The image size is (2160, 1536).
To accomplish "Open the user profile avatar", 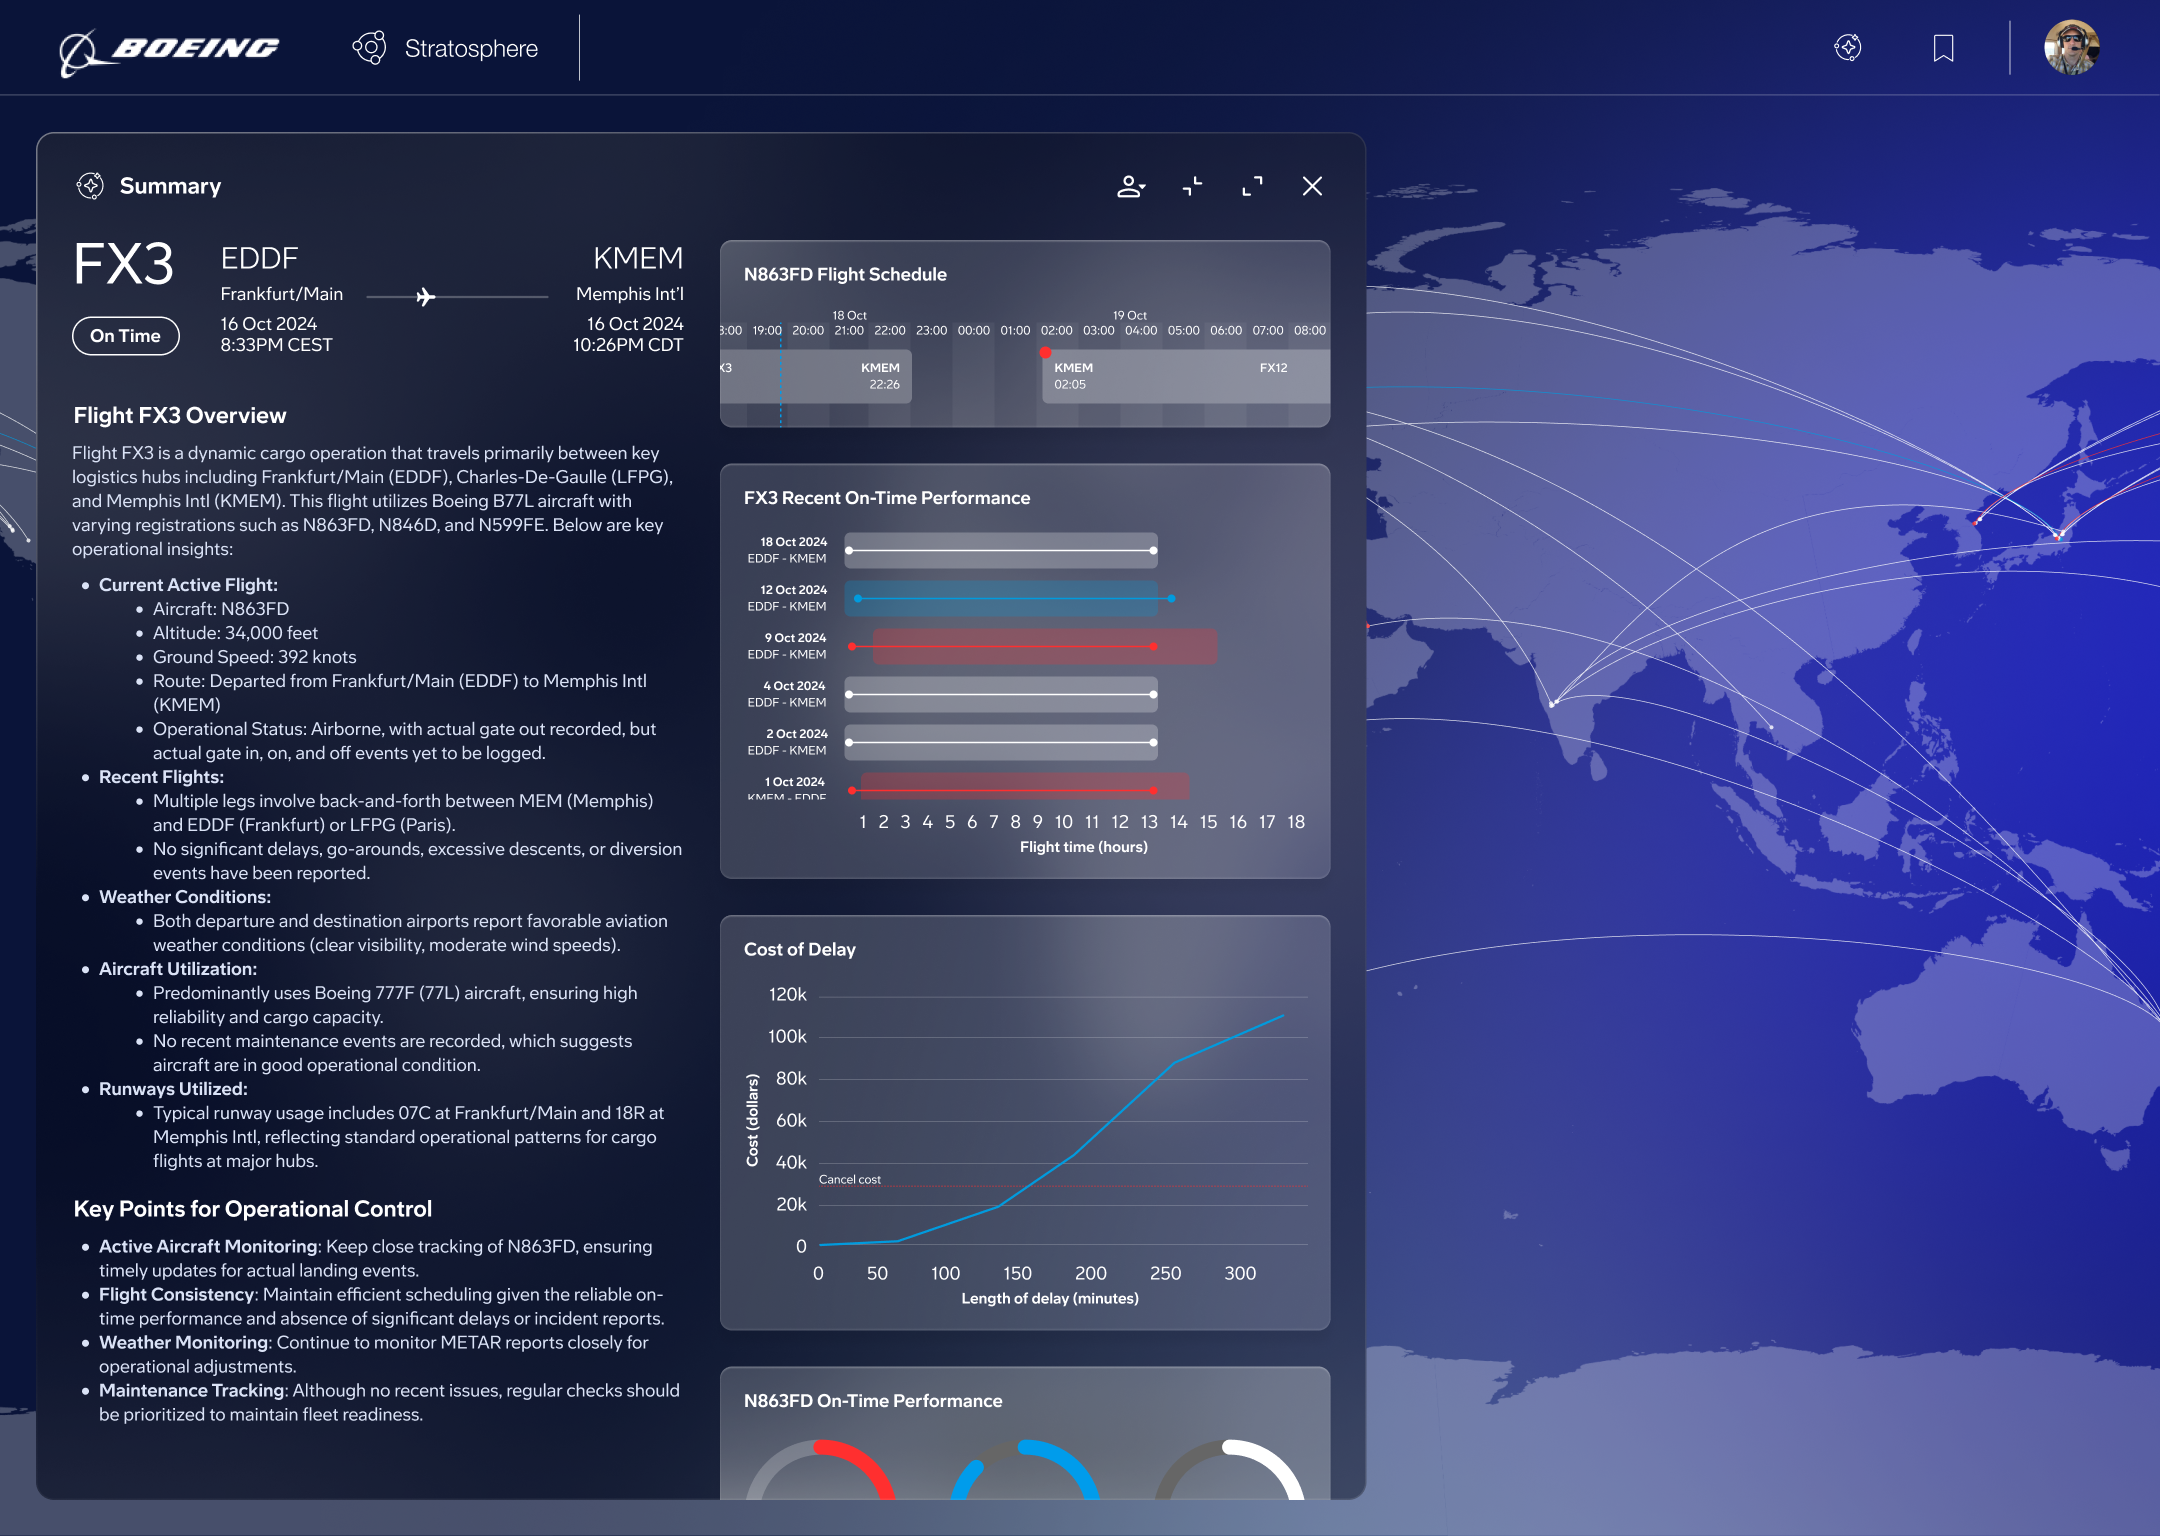I will coord(2071,48).
